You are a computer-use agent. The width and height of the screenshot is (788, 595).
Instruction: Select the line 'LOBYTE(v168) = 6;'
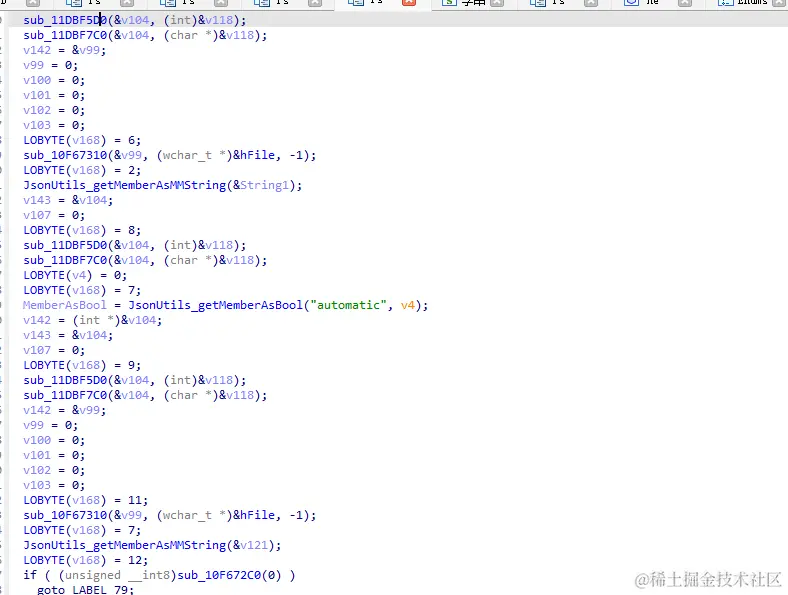click(x=82, y=140)
